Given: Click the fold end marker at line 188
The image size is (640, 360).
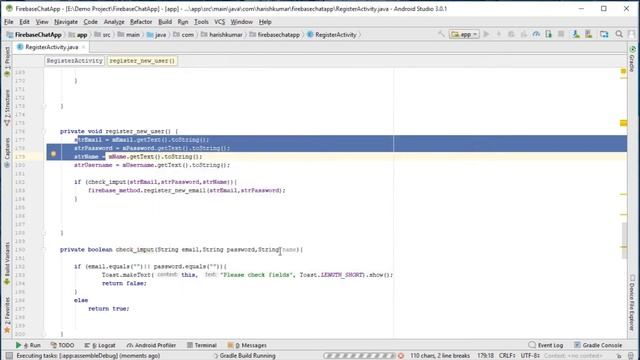Looking at the screenshot, I should (44, 233).
